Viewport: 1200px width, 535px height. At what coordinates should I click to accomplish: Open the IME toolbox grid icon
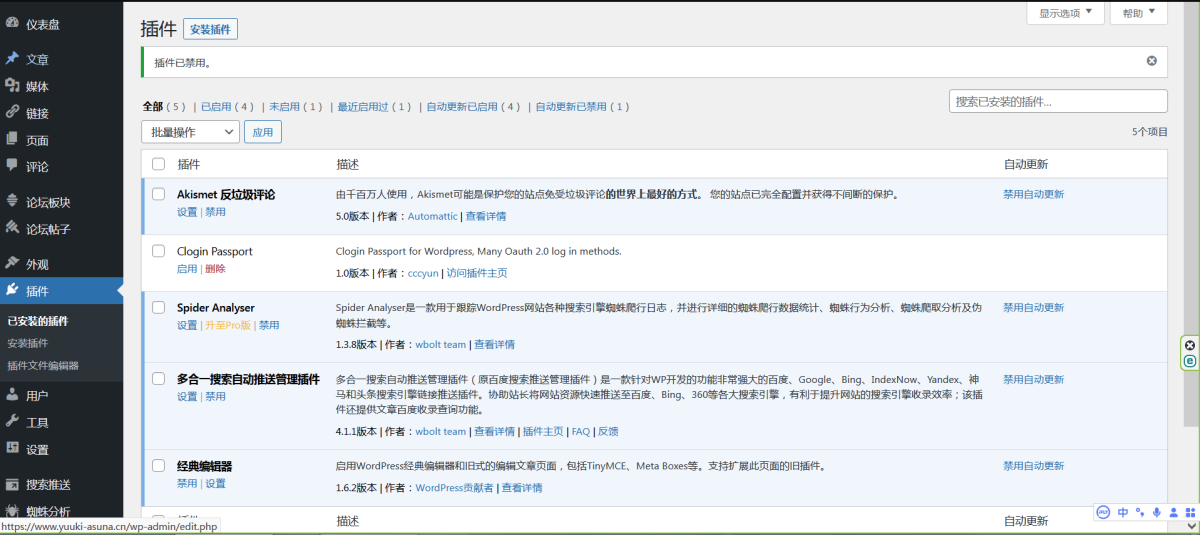[1190, 512]
